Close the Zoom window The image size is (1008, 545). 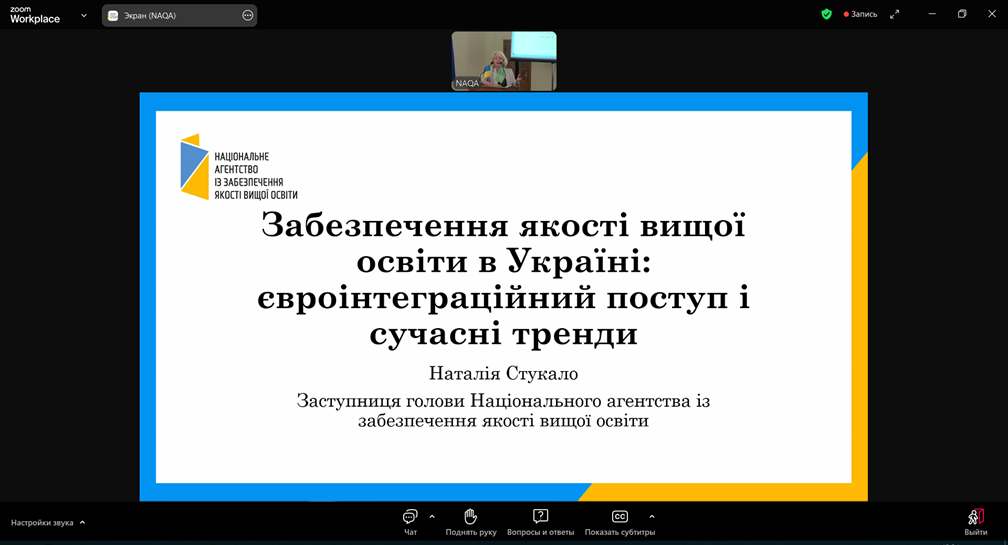click(x=992, y=13)
